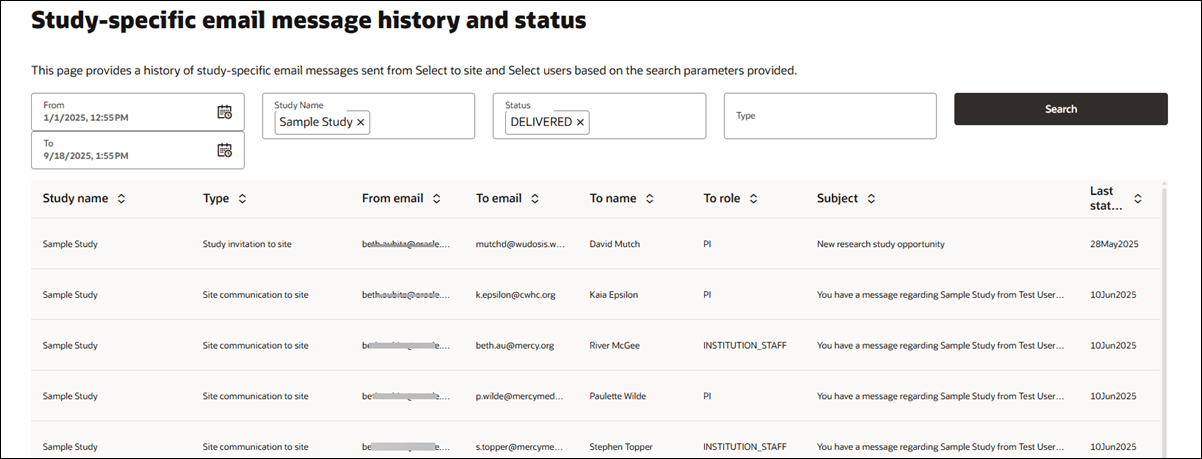This screenshot has height=459, width=1202.
Task: Select the David Mutch name cell
Action: [614, 244]
